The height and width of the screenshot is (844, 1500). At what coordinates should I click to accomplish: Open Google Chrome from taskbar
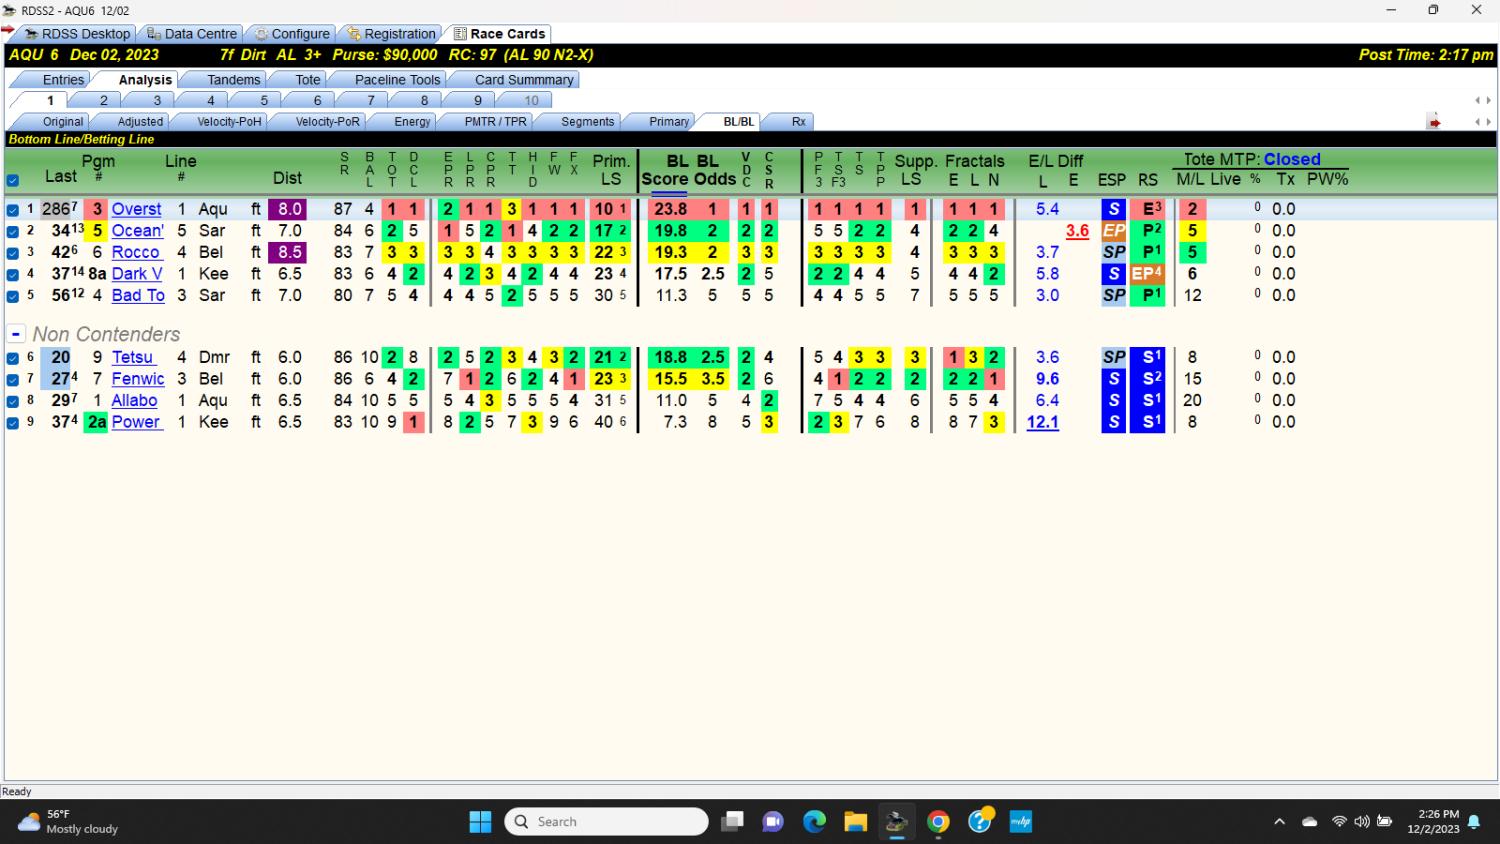(938, 822)
